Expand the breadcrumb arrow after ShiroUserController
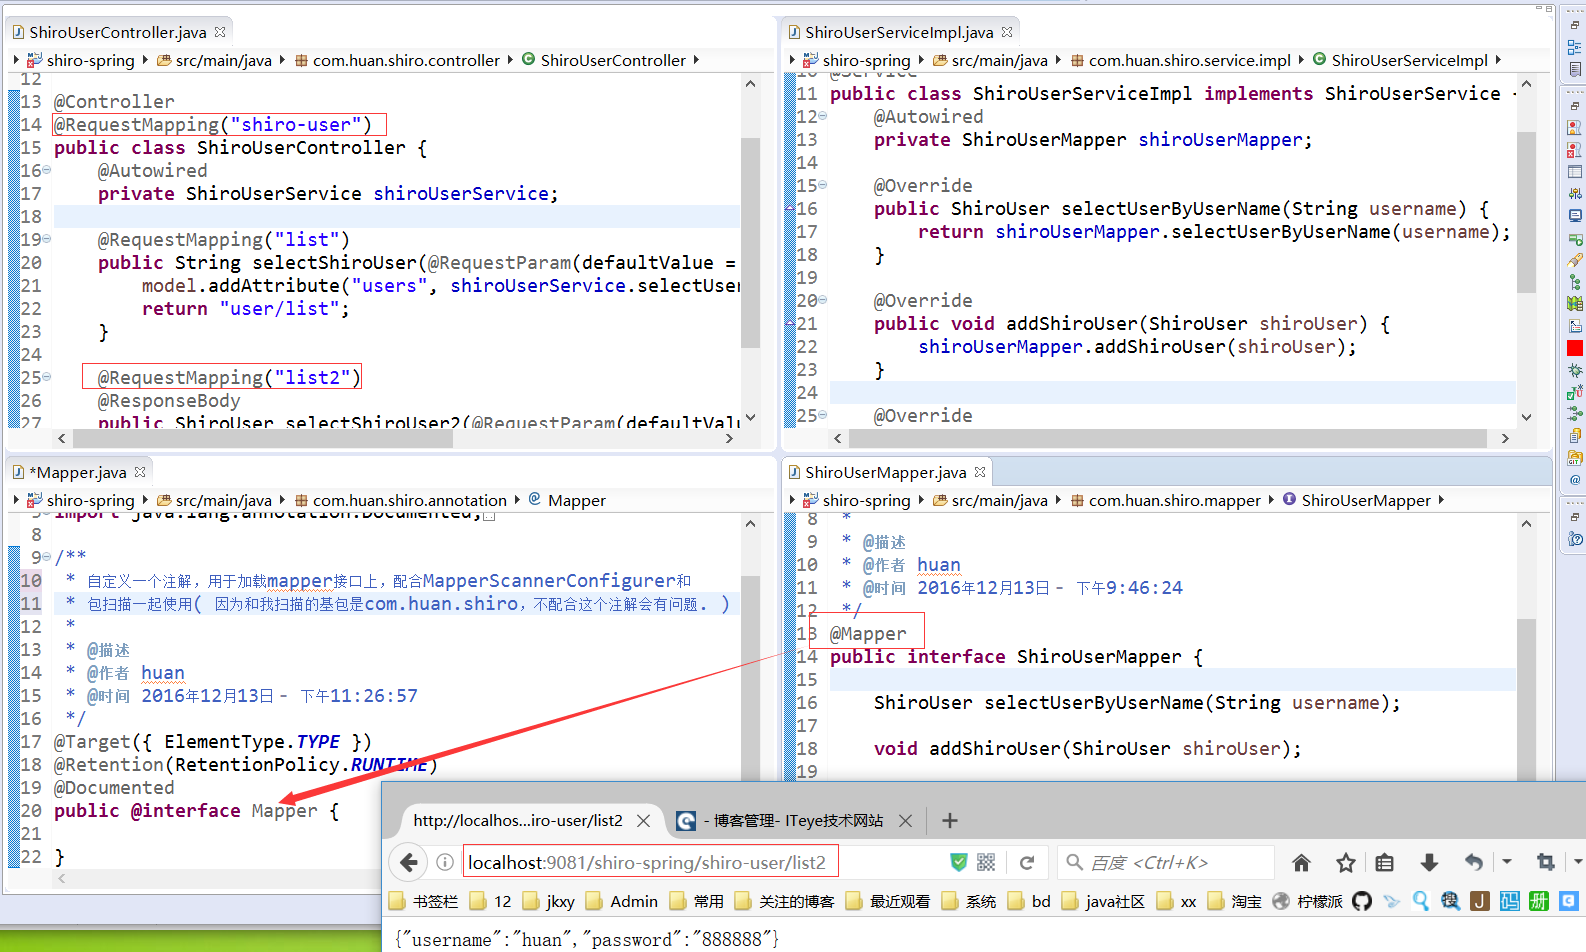The height and width of the screenshot is (952, 1586). [696, 60]
